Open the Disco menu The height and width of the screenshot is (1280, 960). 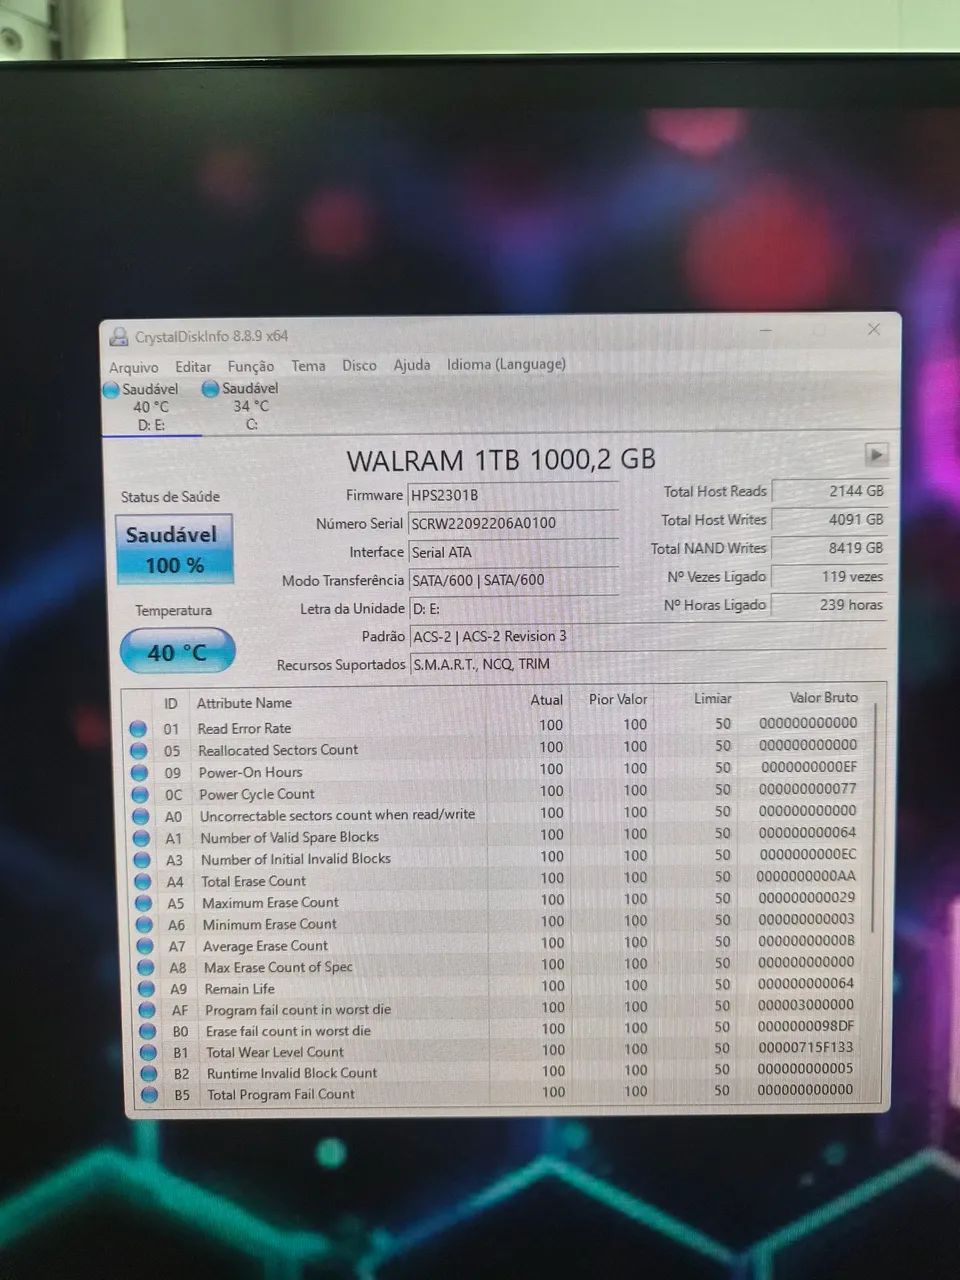[x=359, y=365]
